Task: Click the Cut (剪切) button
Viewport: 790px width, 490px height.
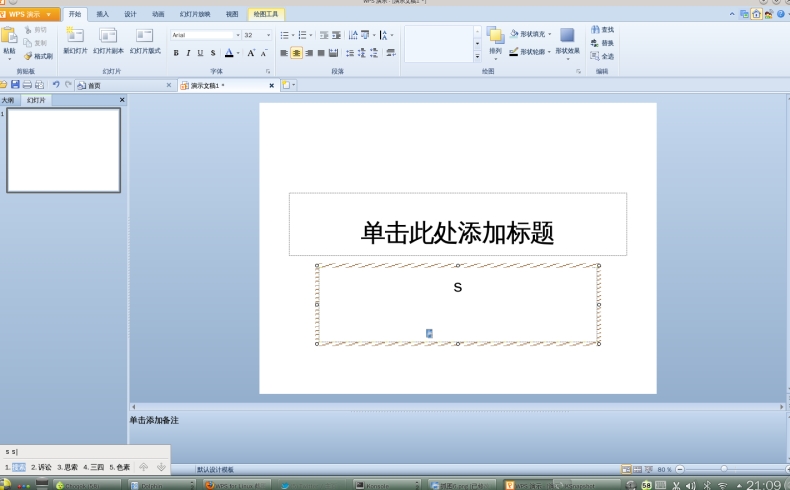Action: [x=35, y=30]
